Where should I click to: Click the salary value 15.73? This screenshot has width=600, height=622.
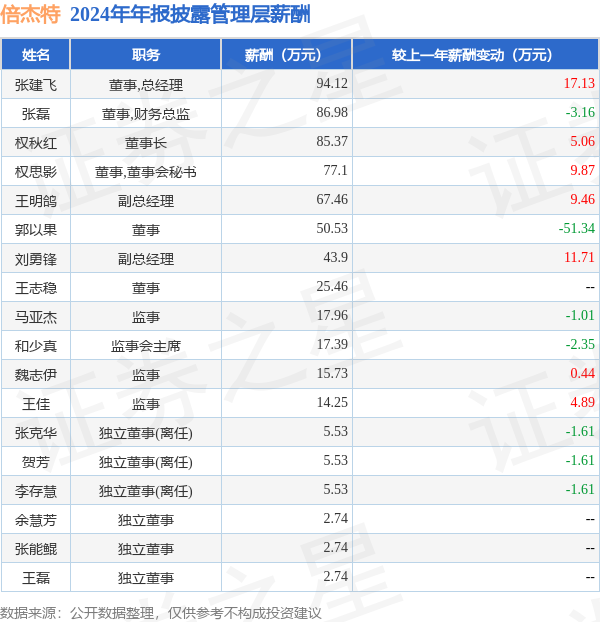[332, 373]
